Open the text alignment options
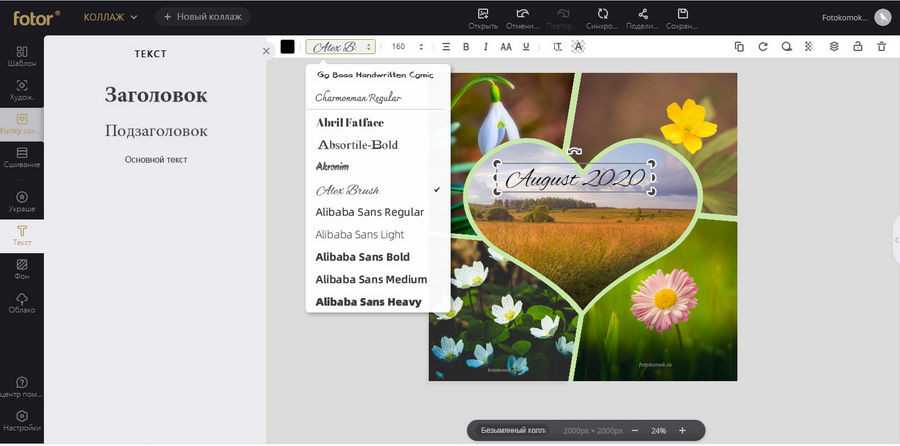This screenshot has width=900, height=446. 446,47
